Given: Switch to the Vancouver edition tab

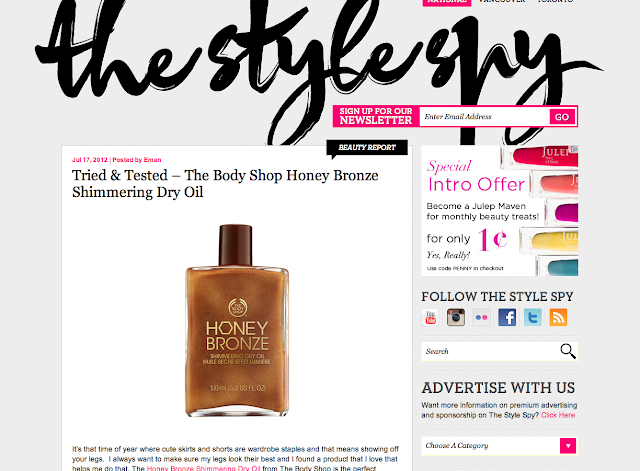Looking at the screenshot, I should tap(502, 2).
